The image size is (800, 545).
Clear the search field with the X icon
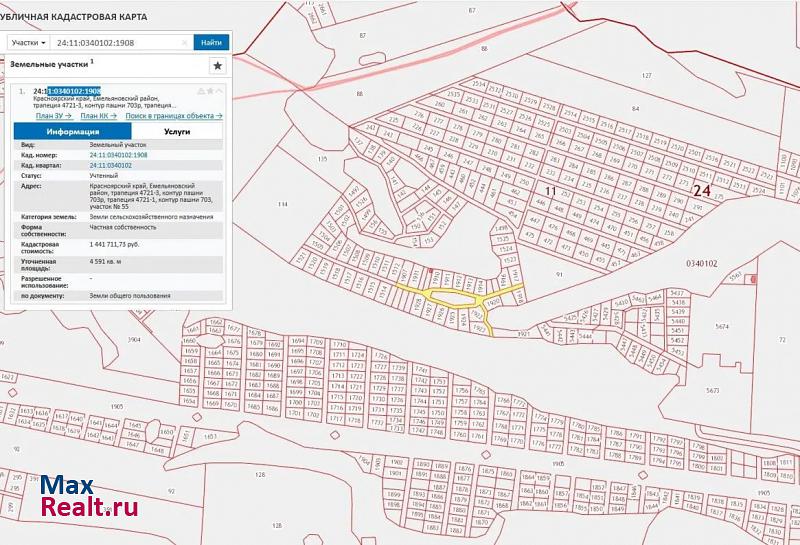pyautogui.click(x=183, y=43)
